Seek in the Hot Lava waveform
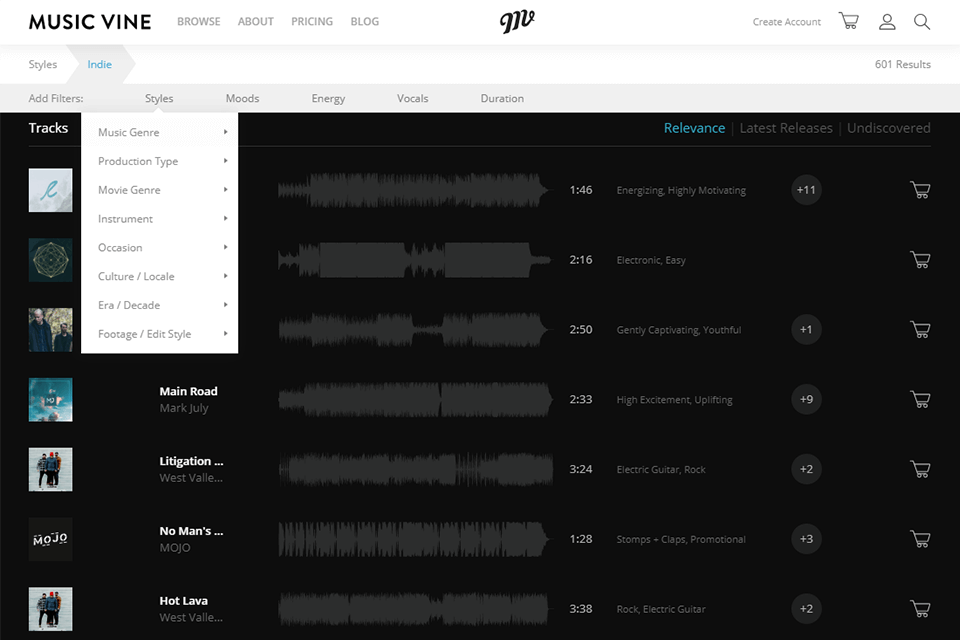This screenshot has height=640, width=960. (414, 609)
